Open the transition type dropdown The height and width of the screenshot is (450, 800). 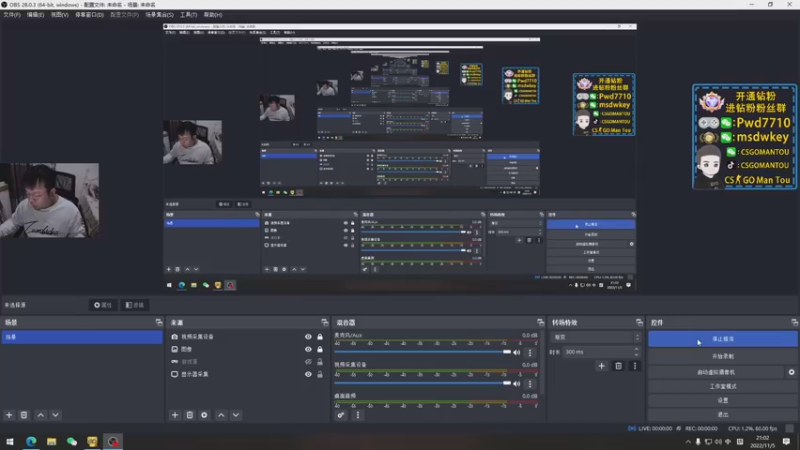point(596,337)
